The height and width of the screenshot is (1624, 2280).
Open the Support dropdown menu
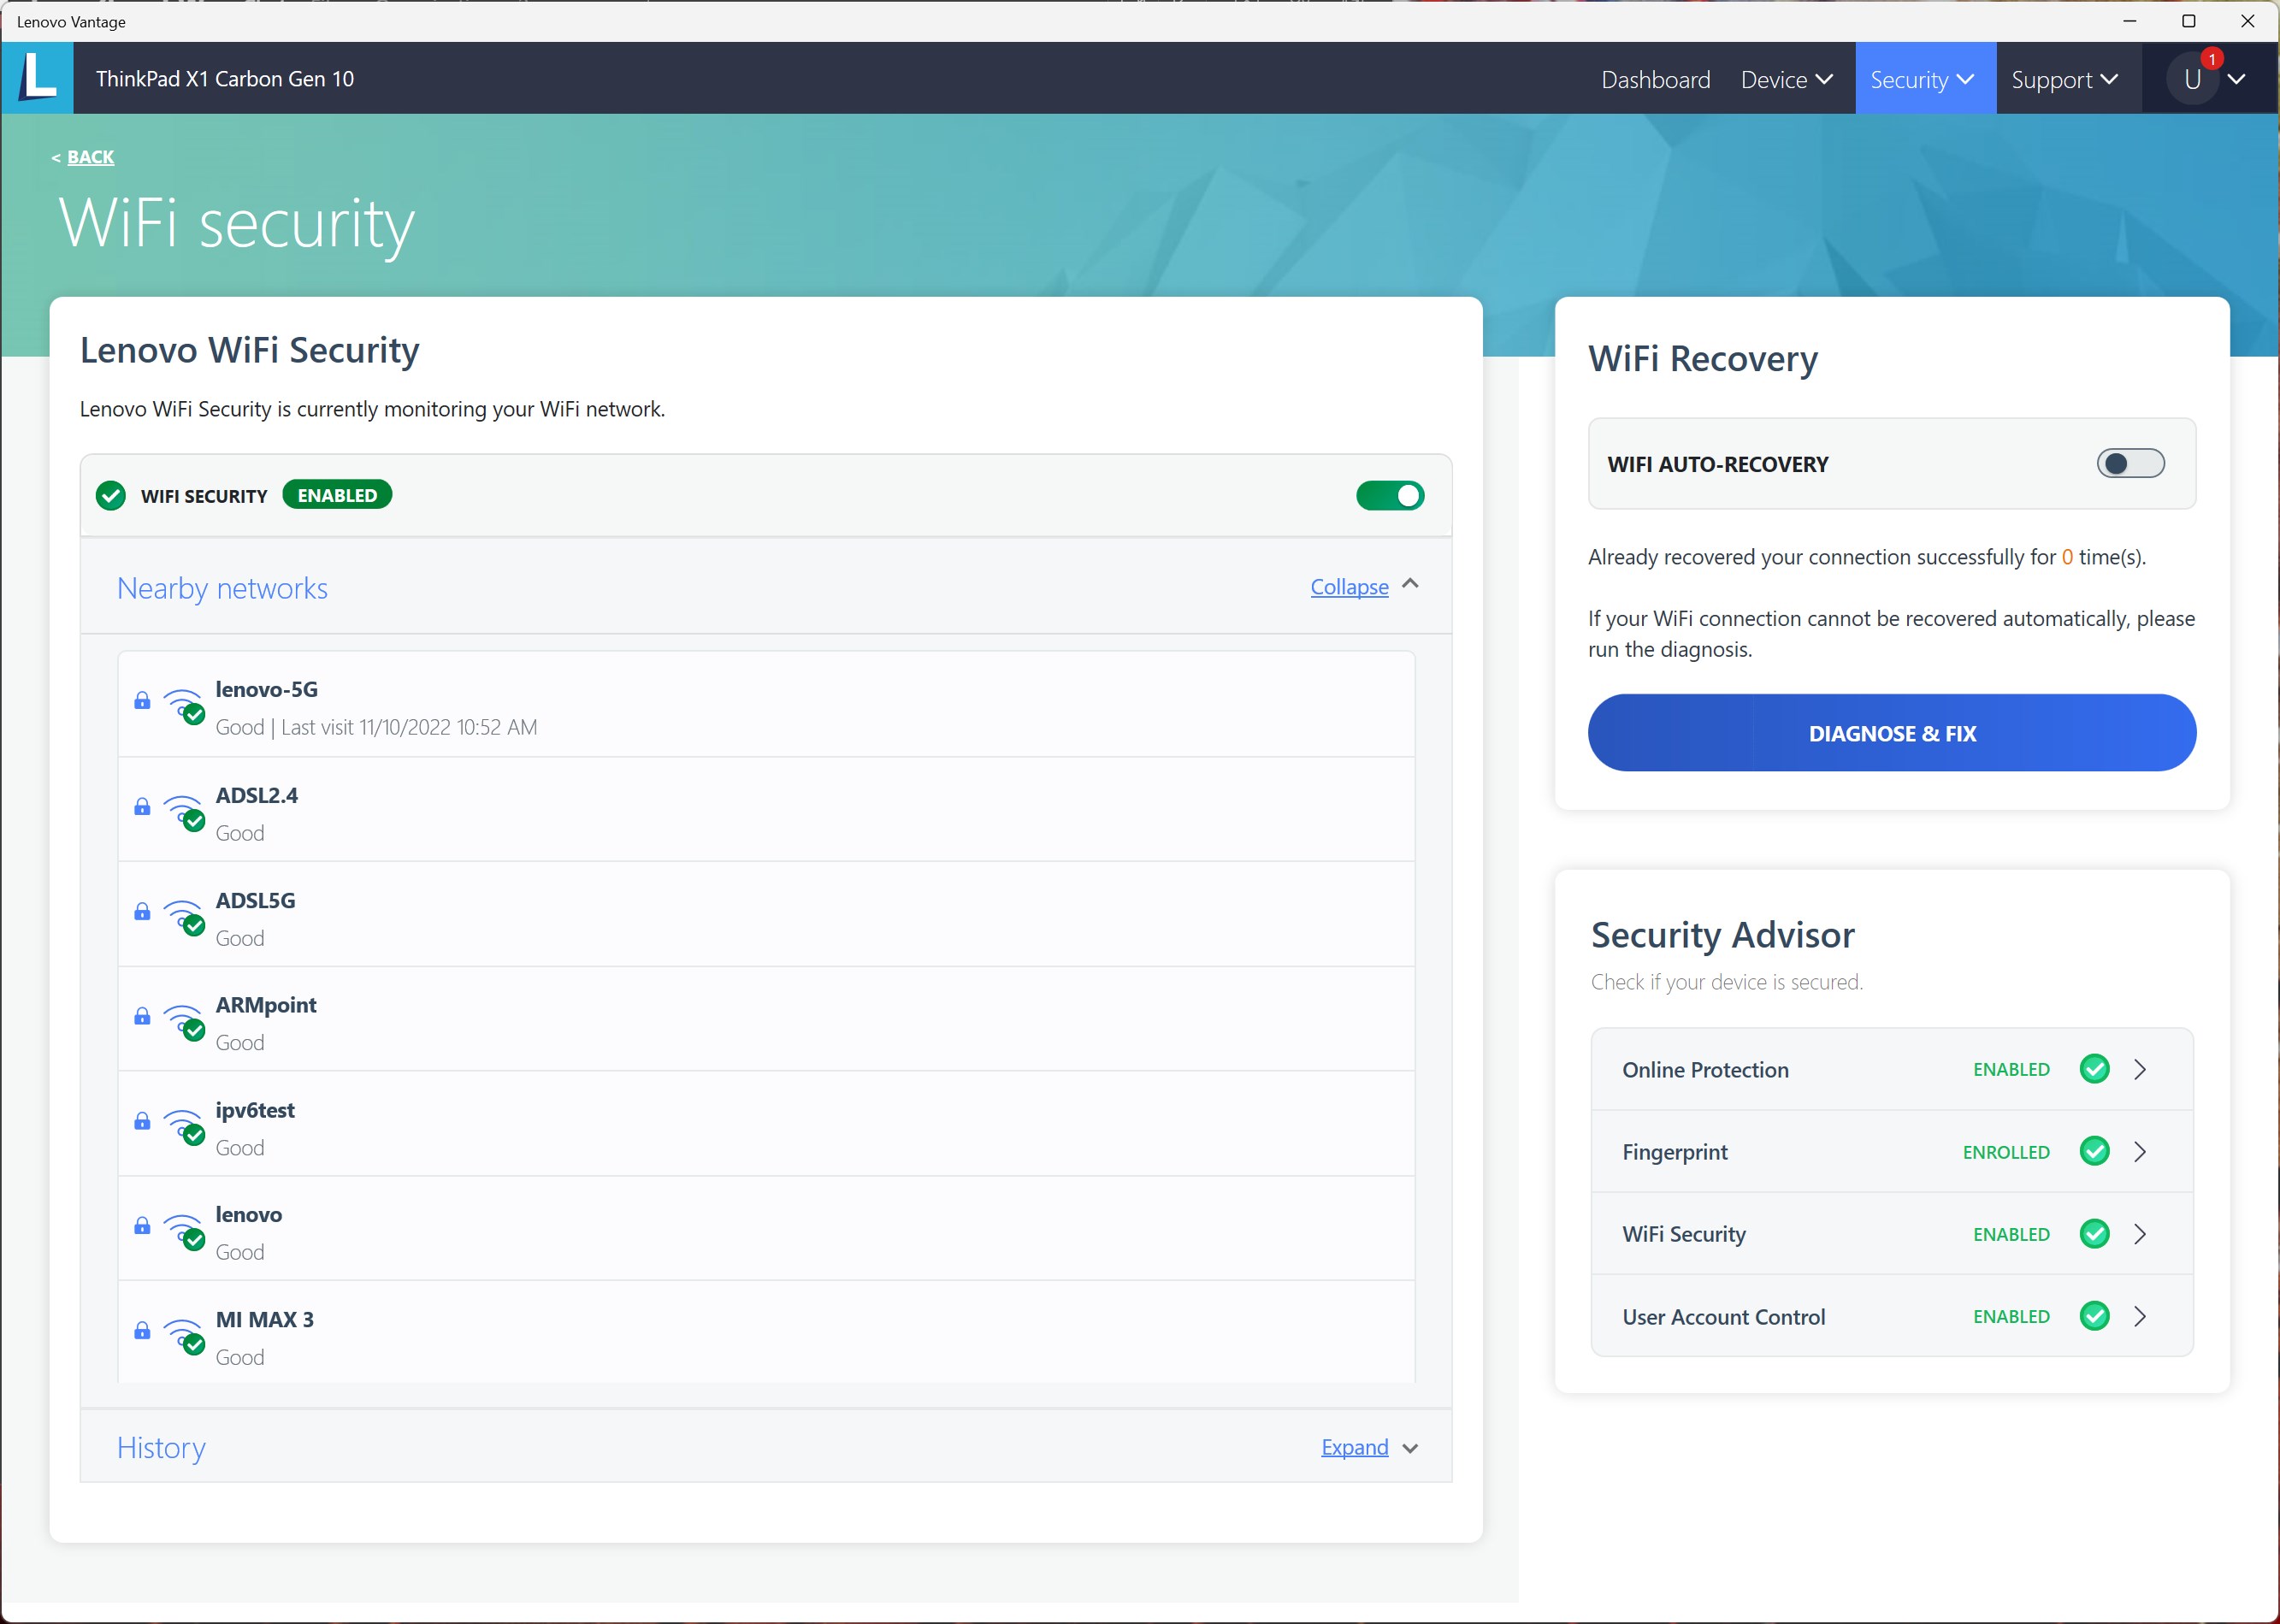point(2064,79)
